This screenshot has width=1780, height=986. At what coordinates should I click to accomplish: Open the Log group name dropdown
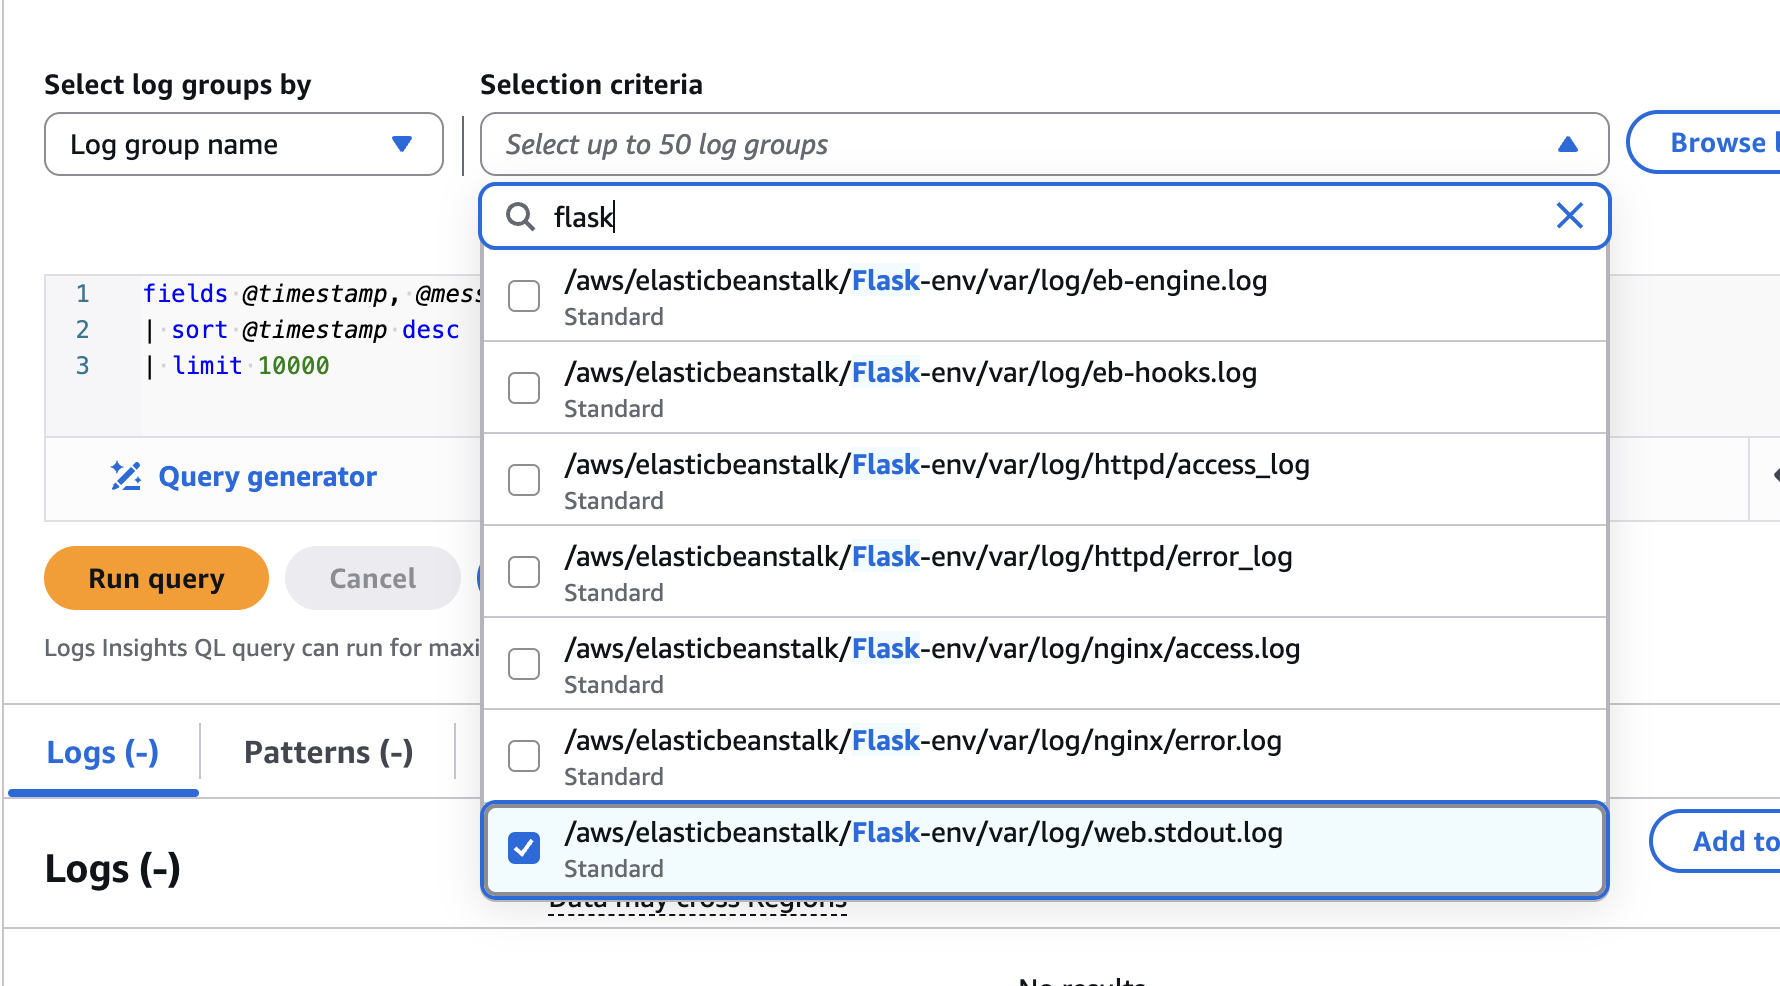tap(244, 144)
